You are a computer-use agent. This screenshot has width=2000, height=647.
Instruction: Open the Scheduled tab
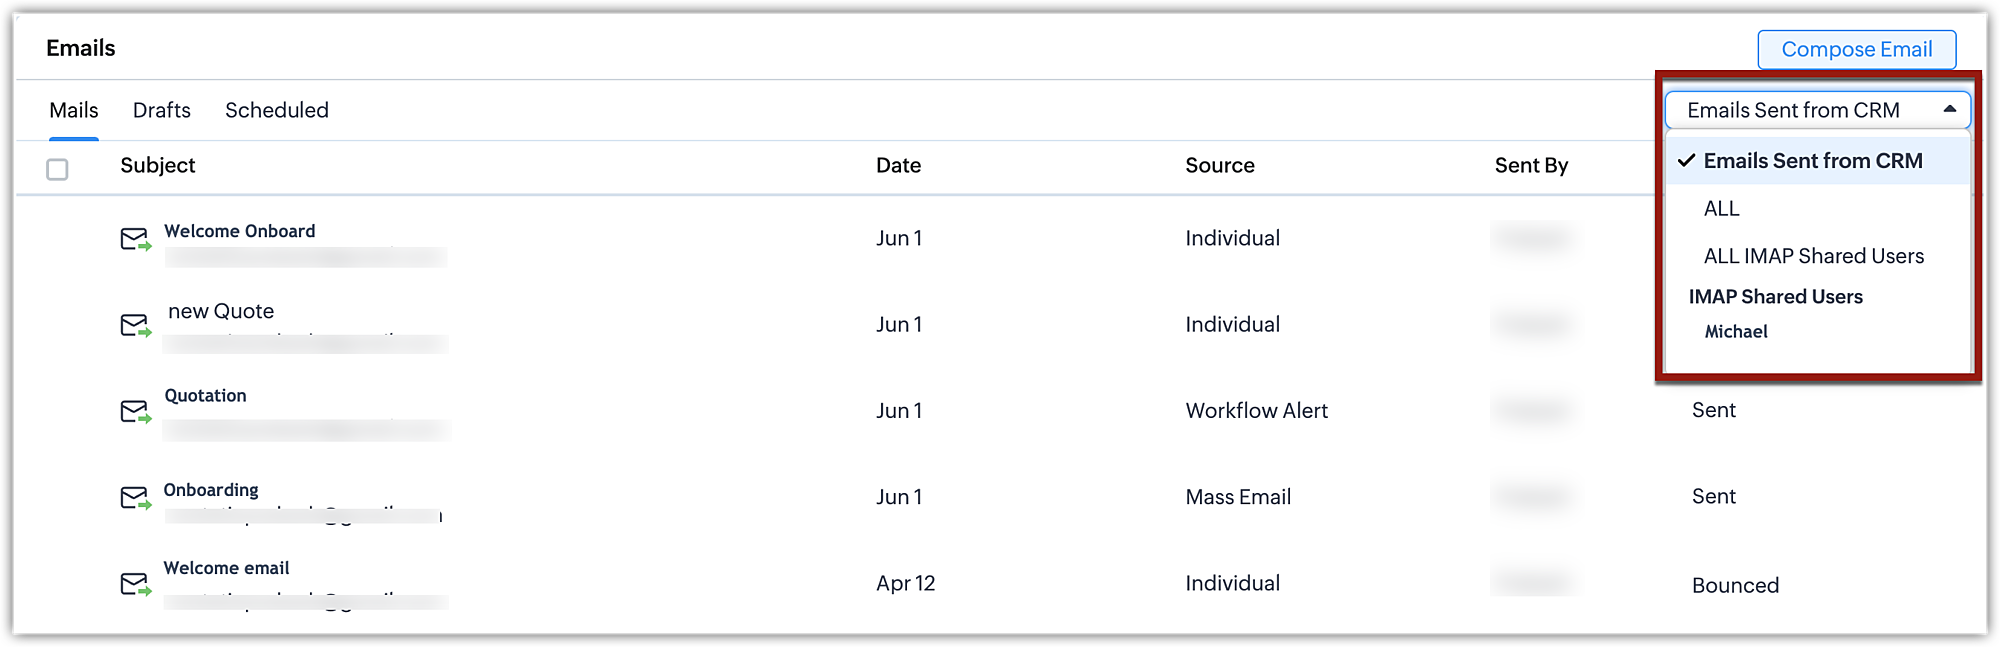tap(277, 110)
